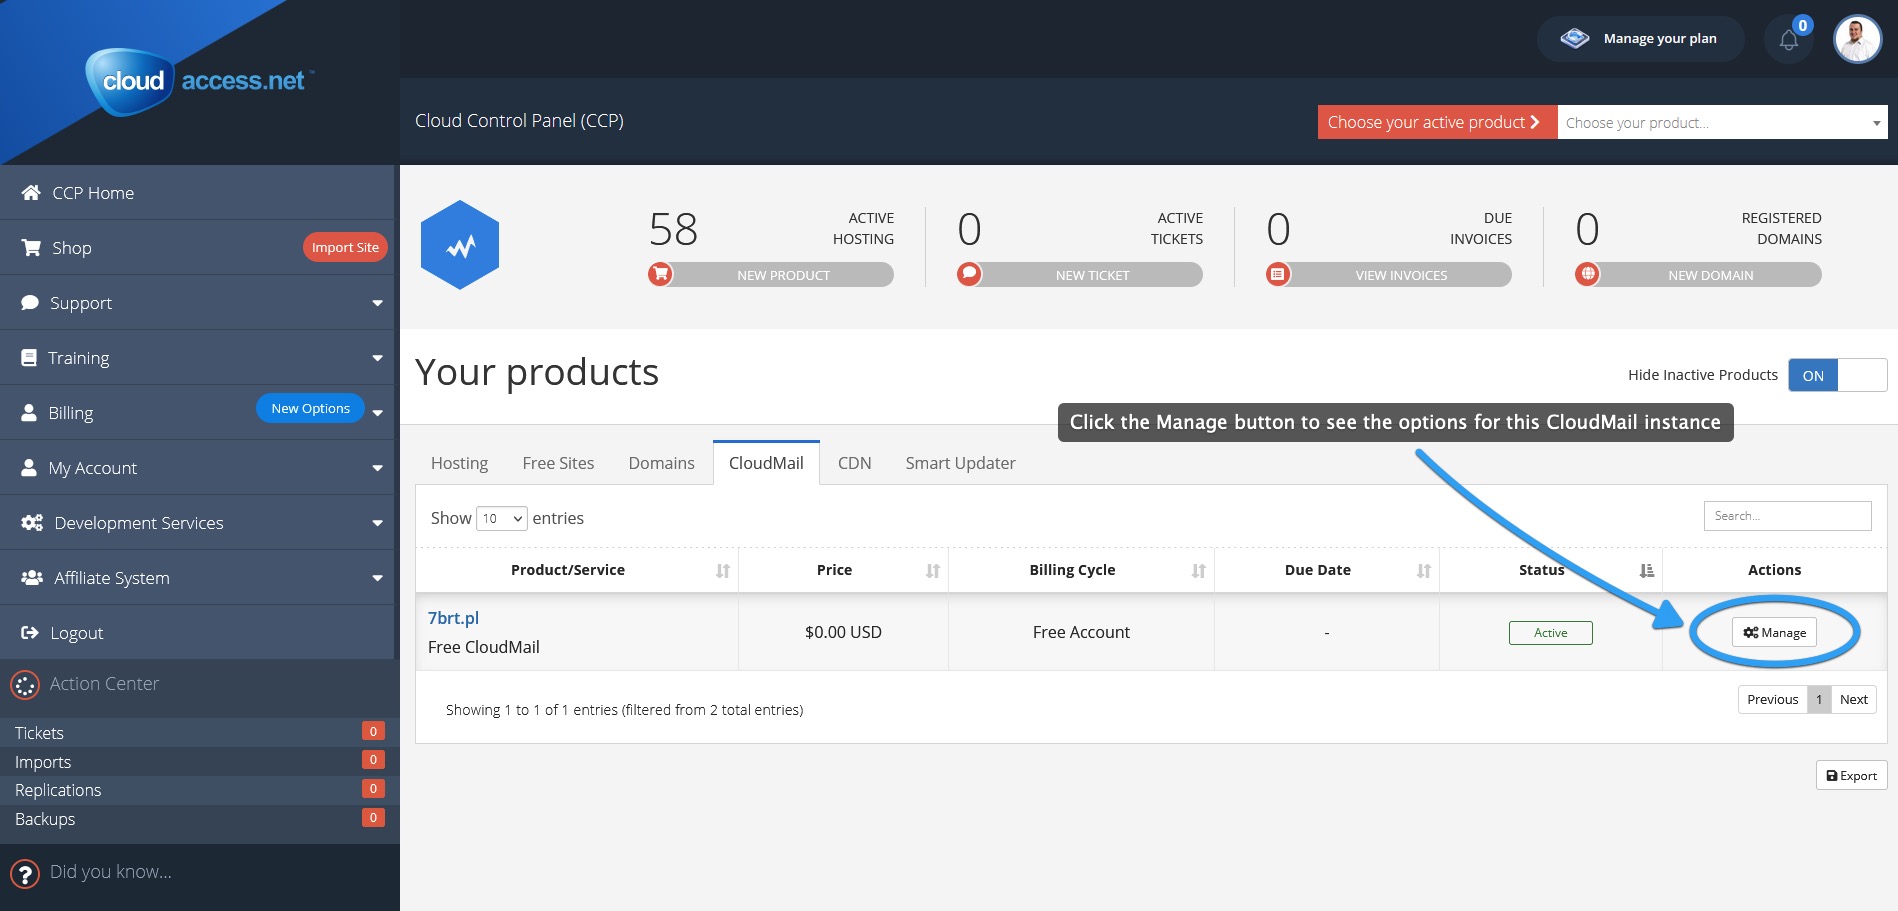This screenshot has height=911, width=1898.
Task: Click the blue hexagon activity icon
Action: click(460, 245)
